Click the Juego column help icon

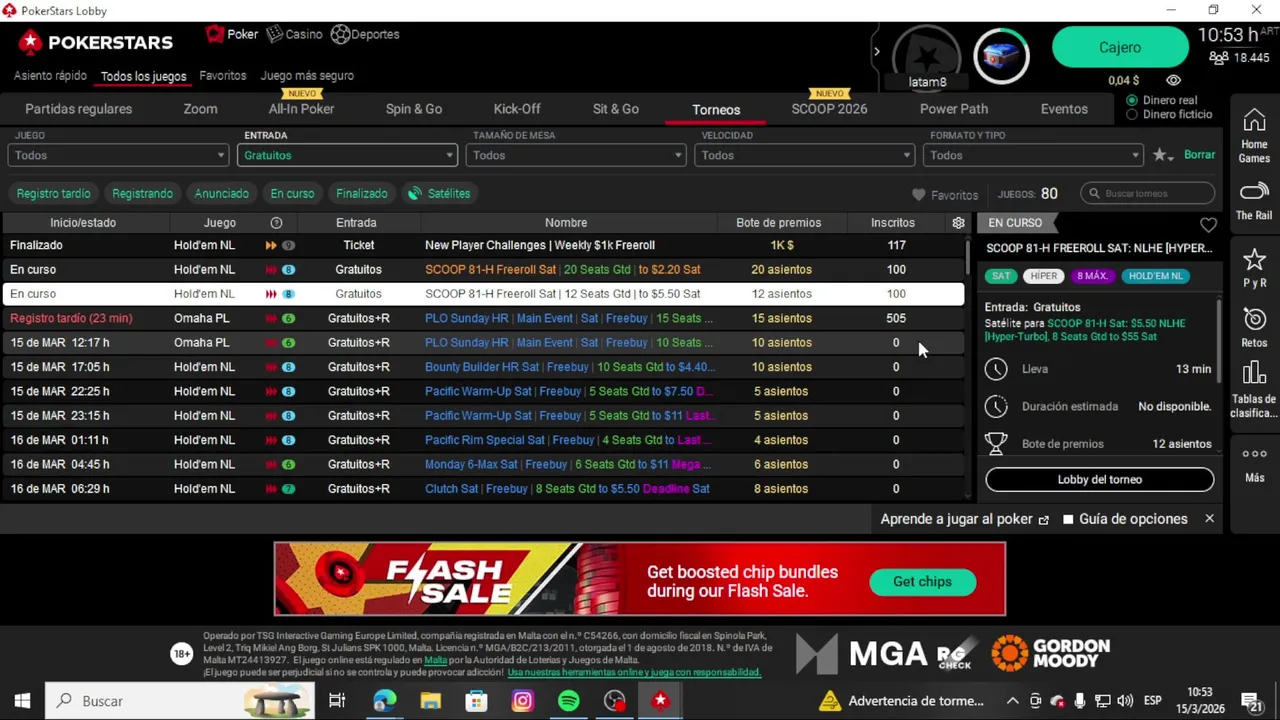point(276,223)
